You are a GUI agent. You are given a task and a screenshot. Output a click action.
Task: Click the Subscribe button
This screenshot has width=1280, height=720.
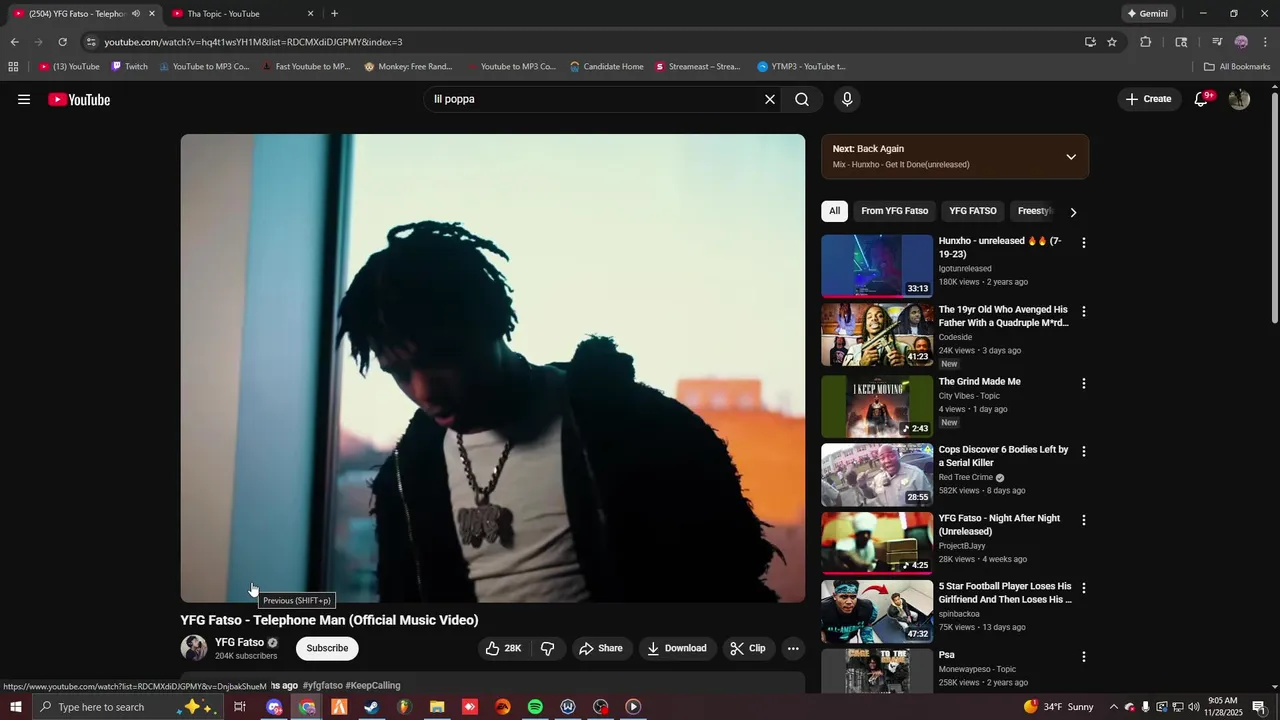[x=327, y=648]
